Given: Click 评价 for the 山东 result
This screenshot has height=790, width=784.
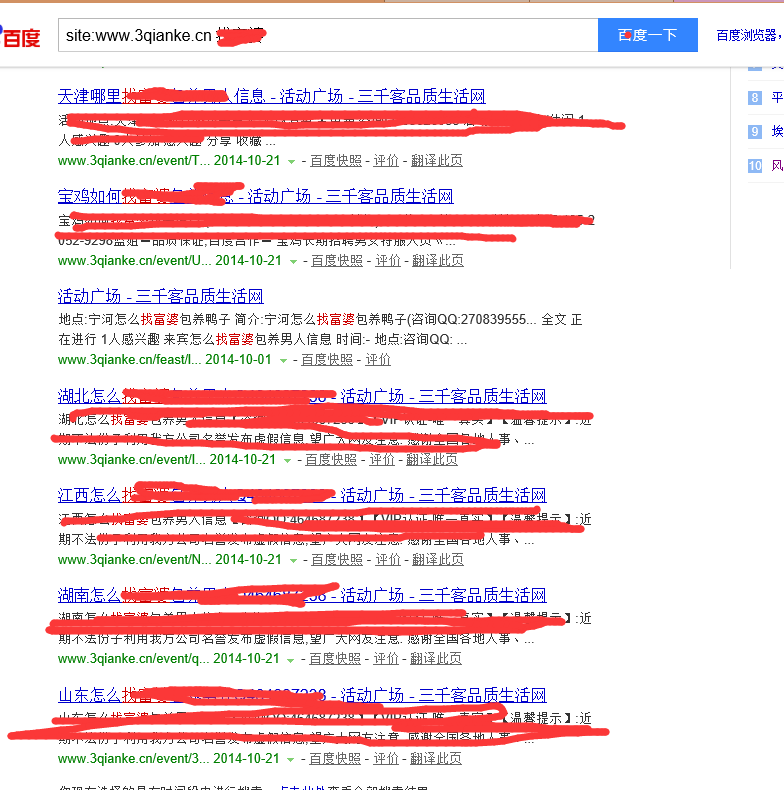Looking at the screenshot, I should (385, 758).
